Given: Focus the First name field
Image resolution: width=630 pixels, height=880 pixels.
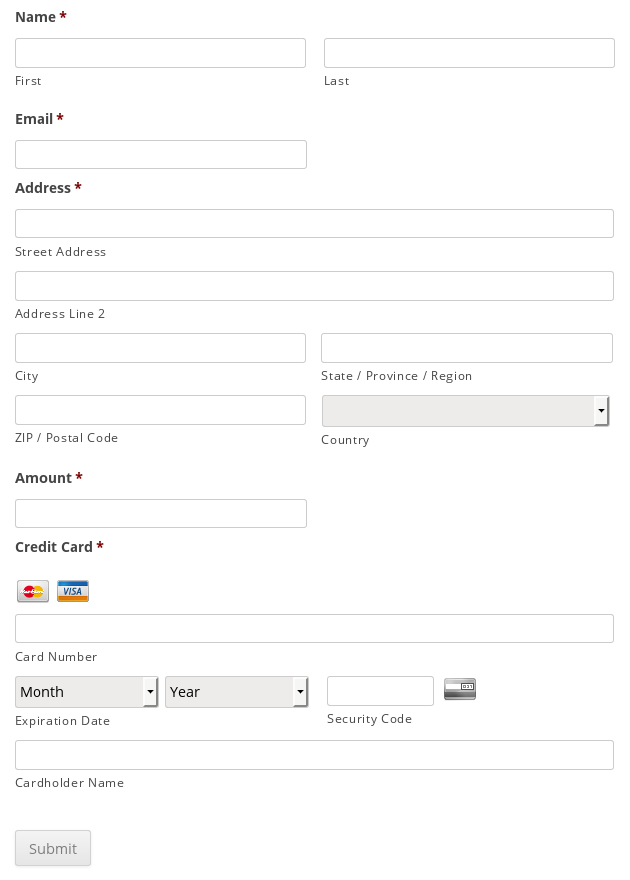Looking at the screenshot, I should point(160,53).
